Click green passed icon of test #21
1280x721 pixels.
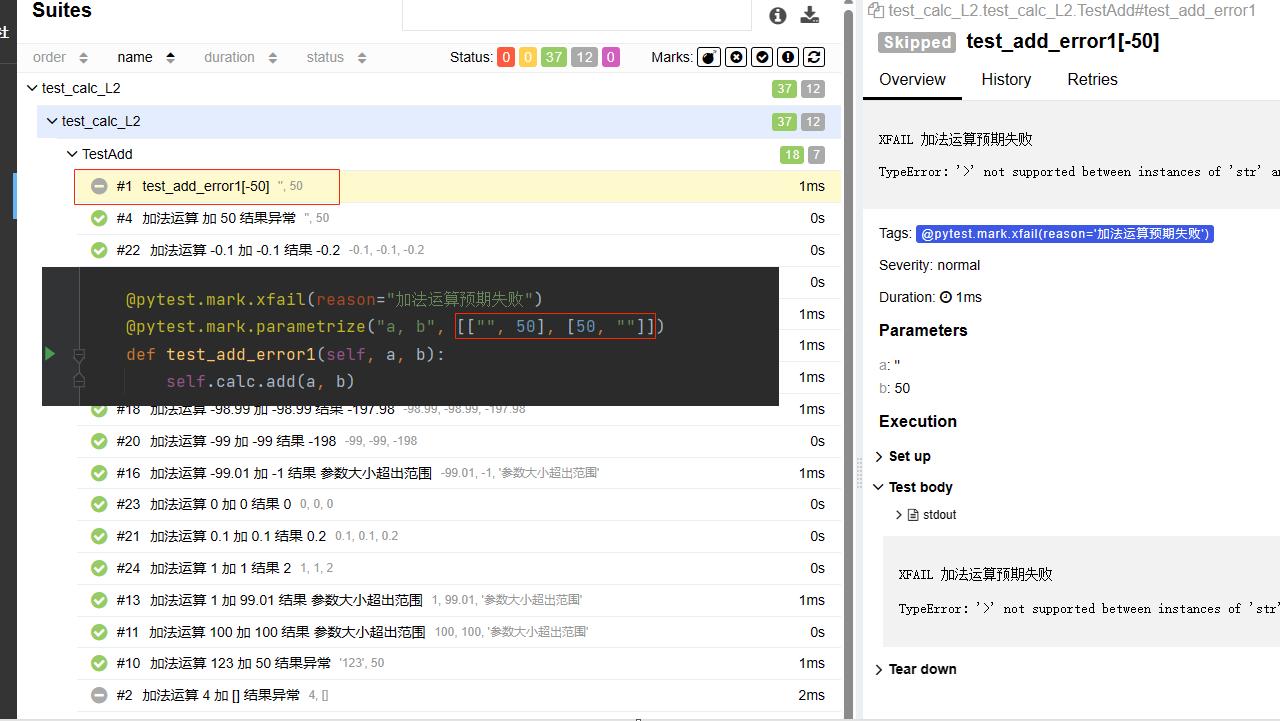click(99, 536)
